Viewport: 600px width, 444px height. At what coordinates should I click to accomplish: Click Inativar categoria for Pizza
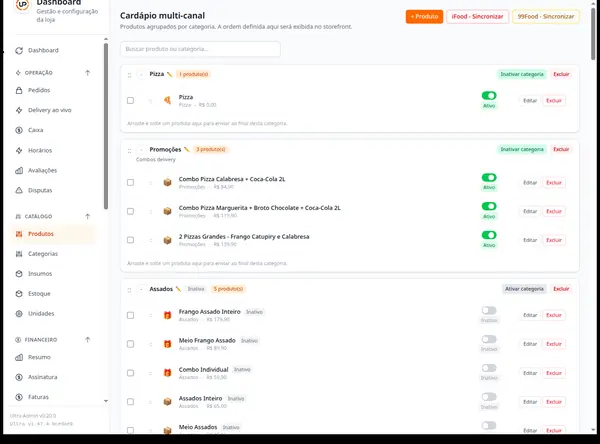pos(522,74)
